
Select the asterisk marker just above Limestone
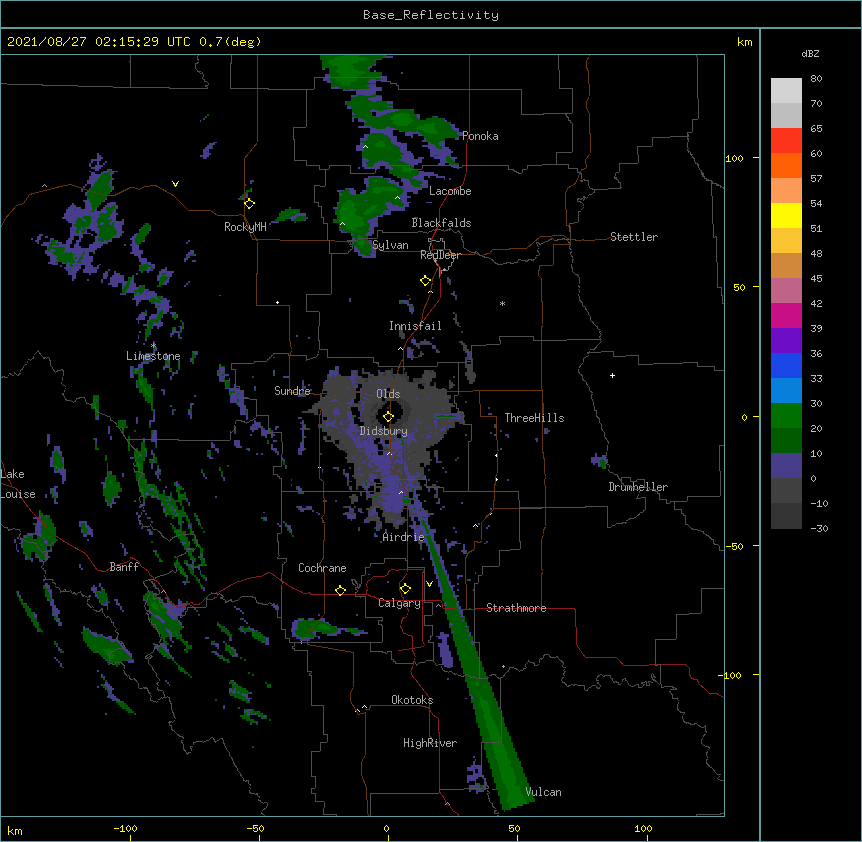tap(153, 346)
